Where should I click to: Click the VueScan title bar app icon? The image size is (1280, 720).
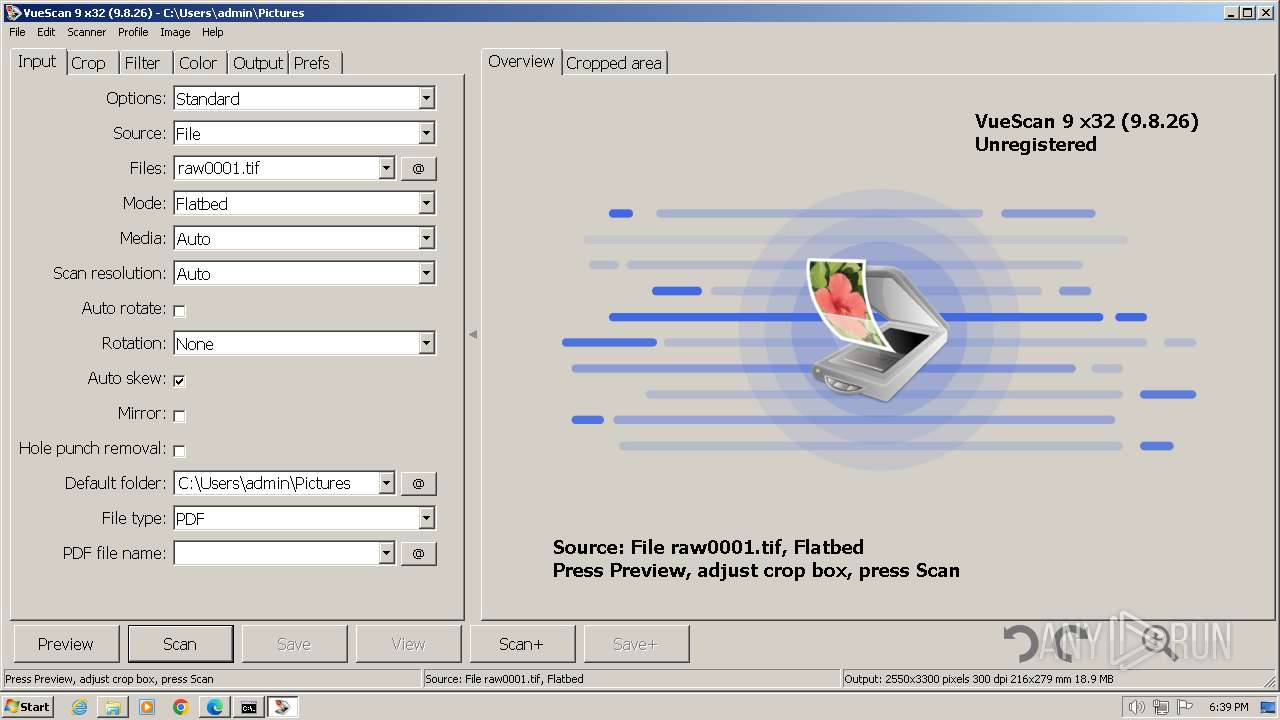coord(13,13)
